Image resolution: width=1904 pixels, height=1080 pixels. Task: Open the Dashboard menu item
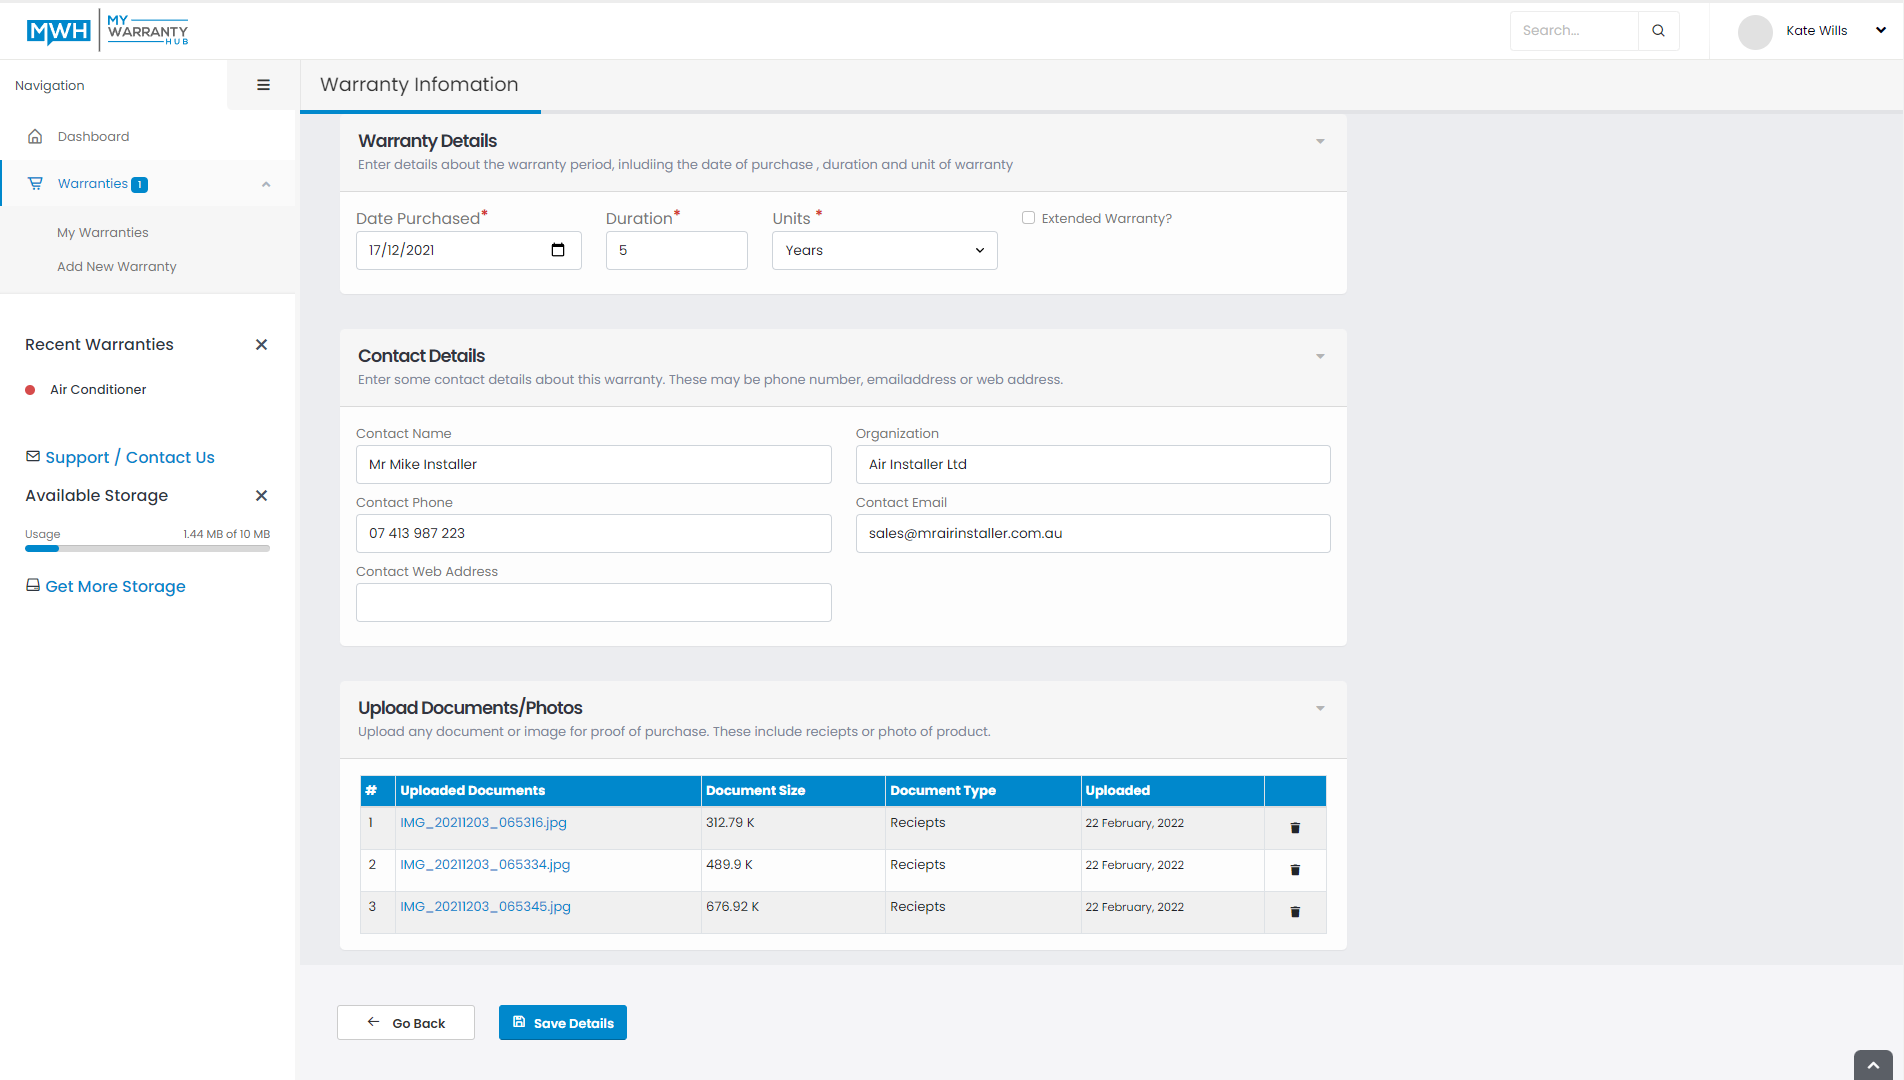(x=148, y=137)
